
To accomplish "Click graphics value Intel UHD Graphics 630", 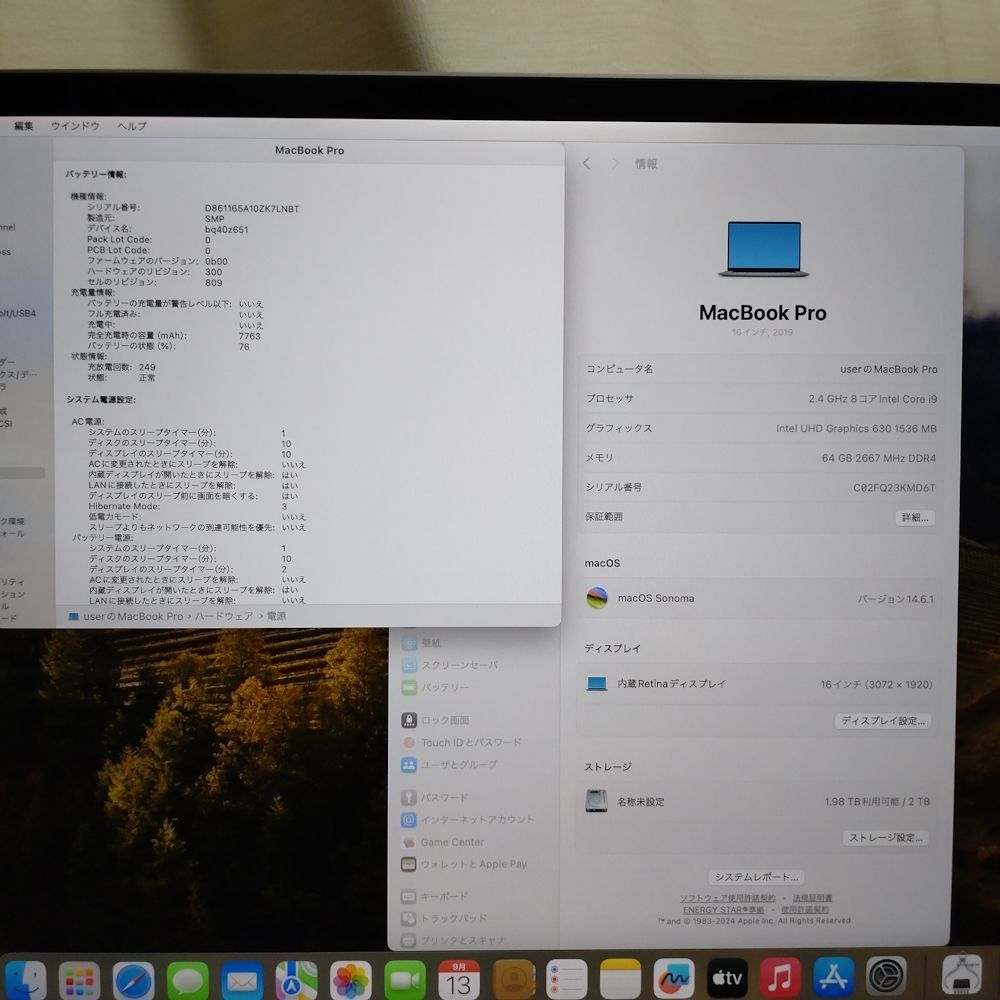I will point(857,429).
